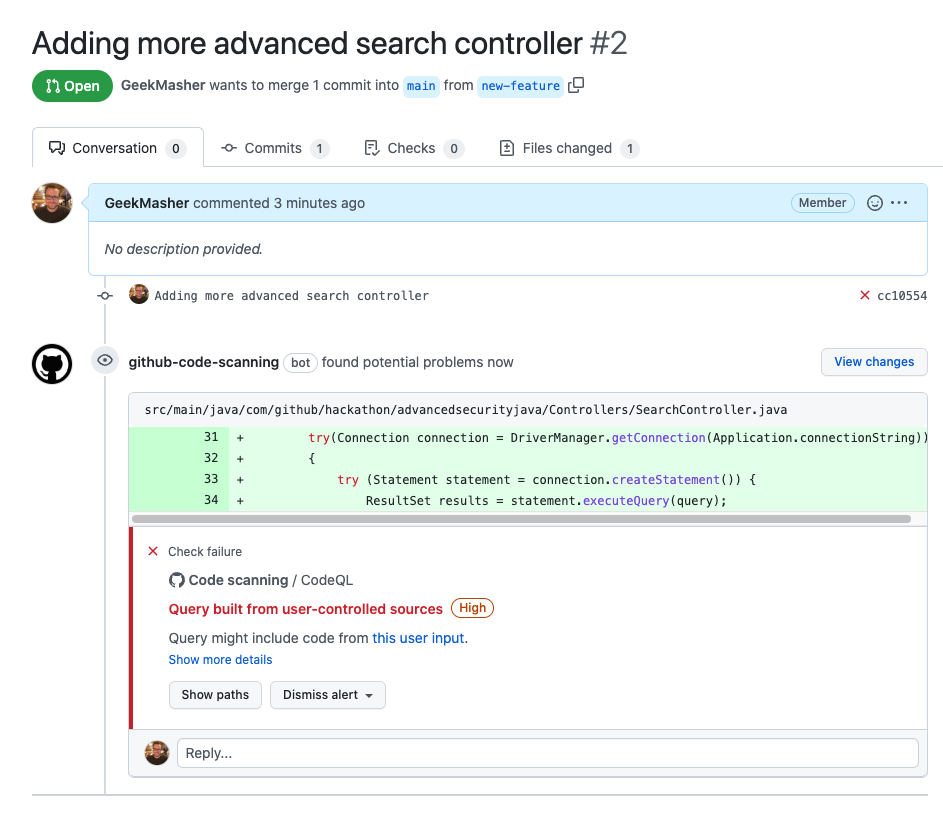Click line number 31 in the diff
This screenshot has width=943, height=813.
pyautogui.click(x=210, y=437)
